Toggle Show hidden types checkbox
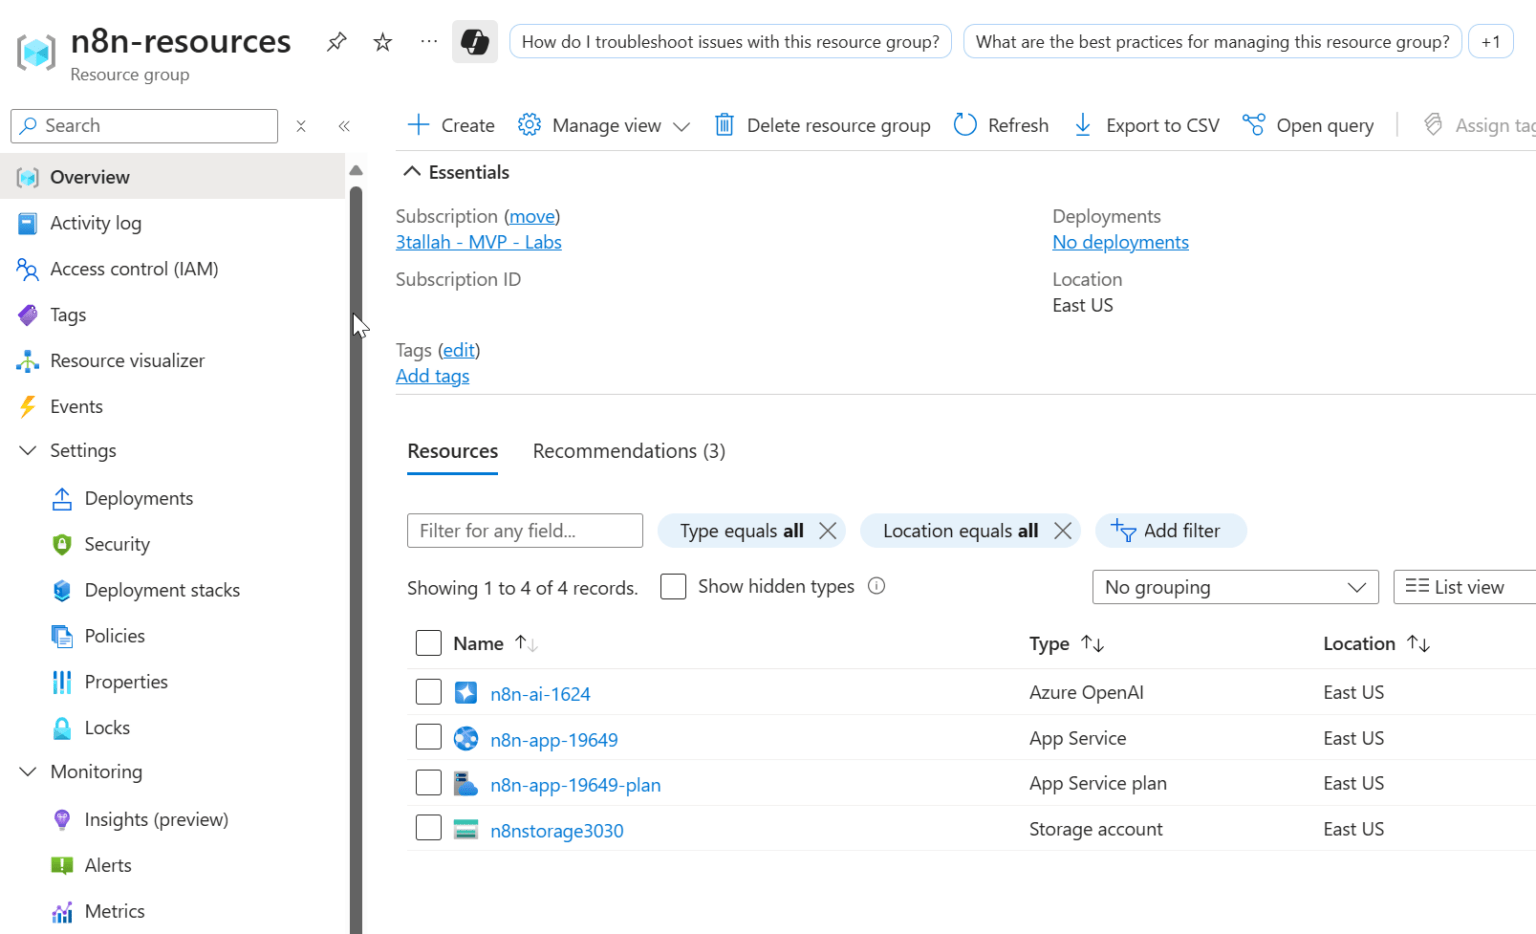1536x934 pixels. [673, 586]
